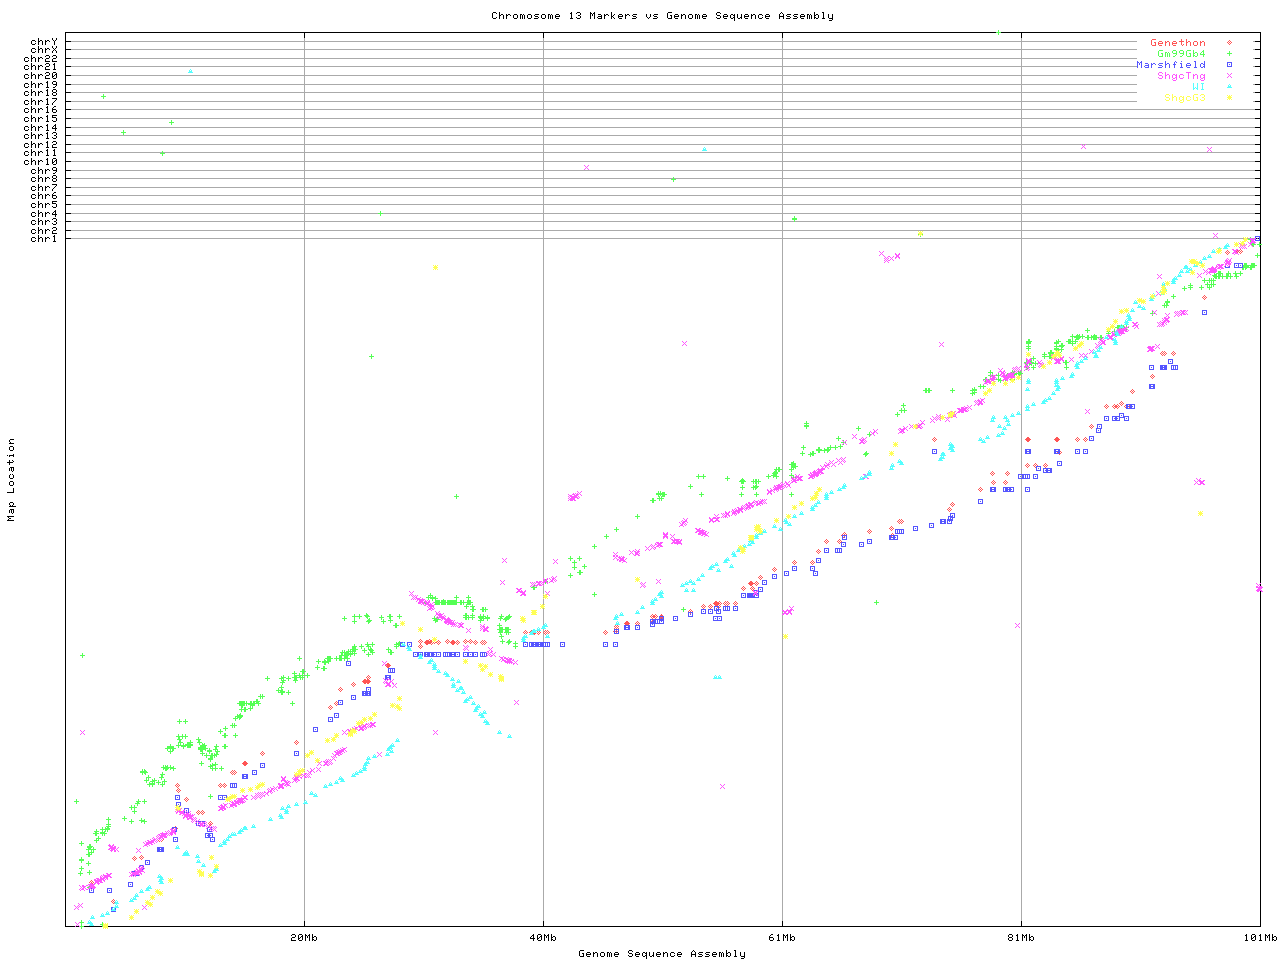The image size is (1280, 960).
Task: Select the Genethon legend label
Action: coord(1177,43)
